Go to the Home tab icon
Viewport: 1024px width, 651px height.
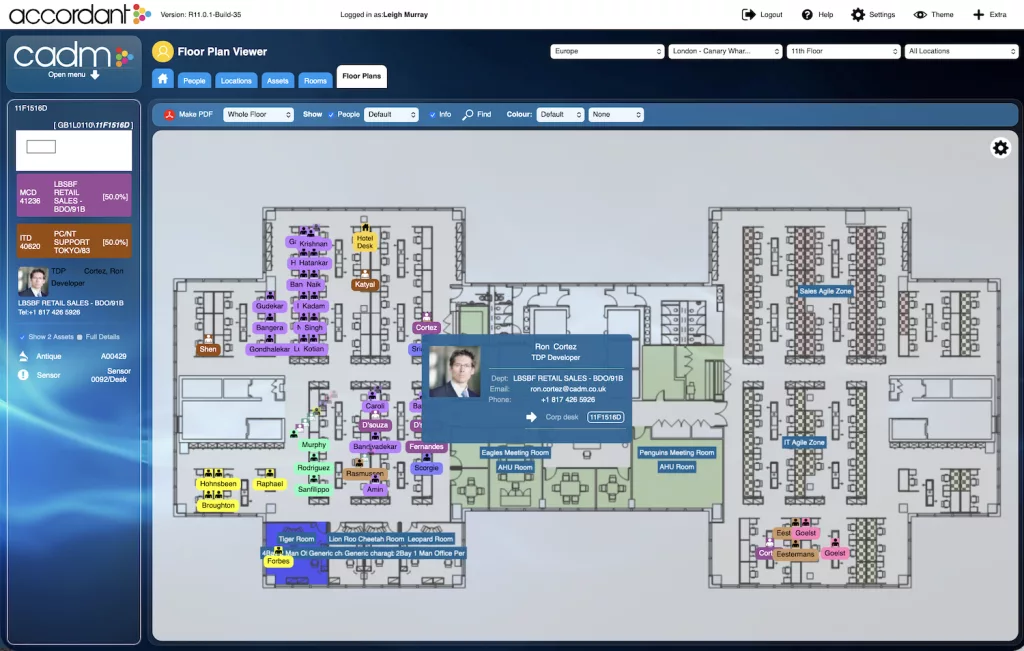coord(163,79)
